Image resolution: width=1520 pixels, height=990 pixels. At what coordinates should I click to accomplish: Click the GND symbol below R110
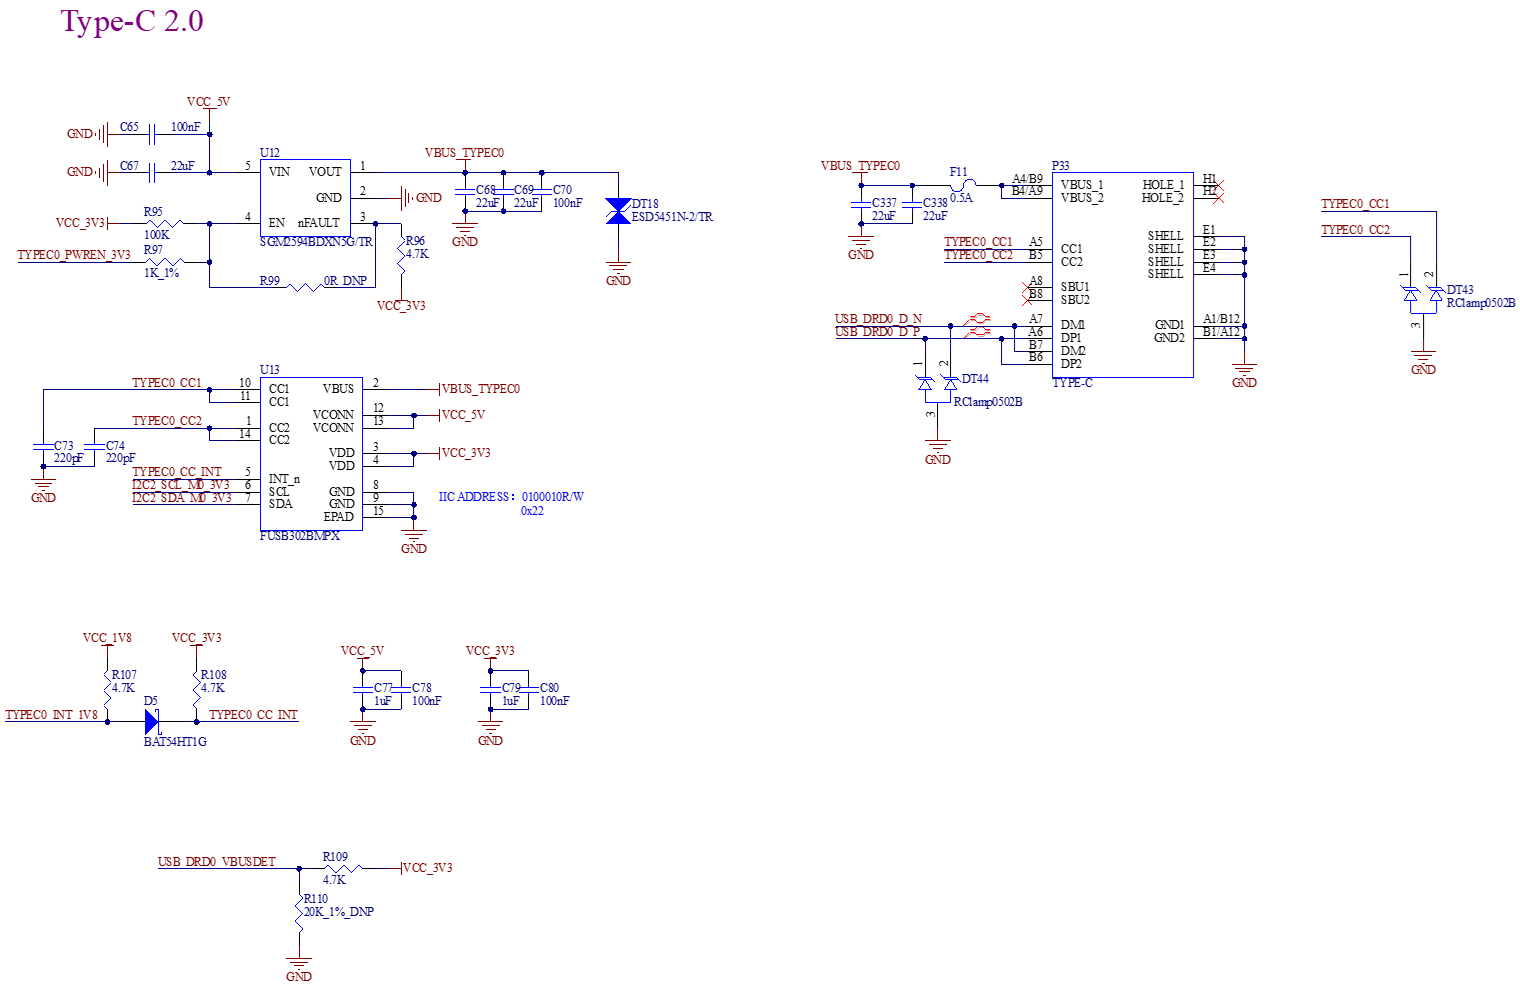point(299,969)
